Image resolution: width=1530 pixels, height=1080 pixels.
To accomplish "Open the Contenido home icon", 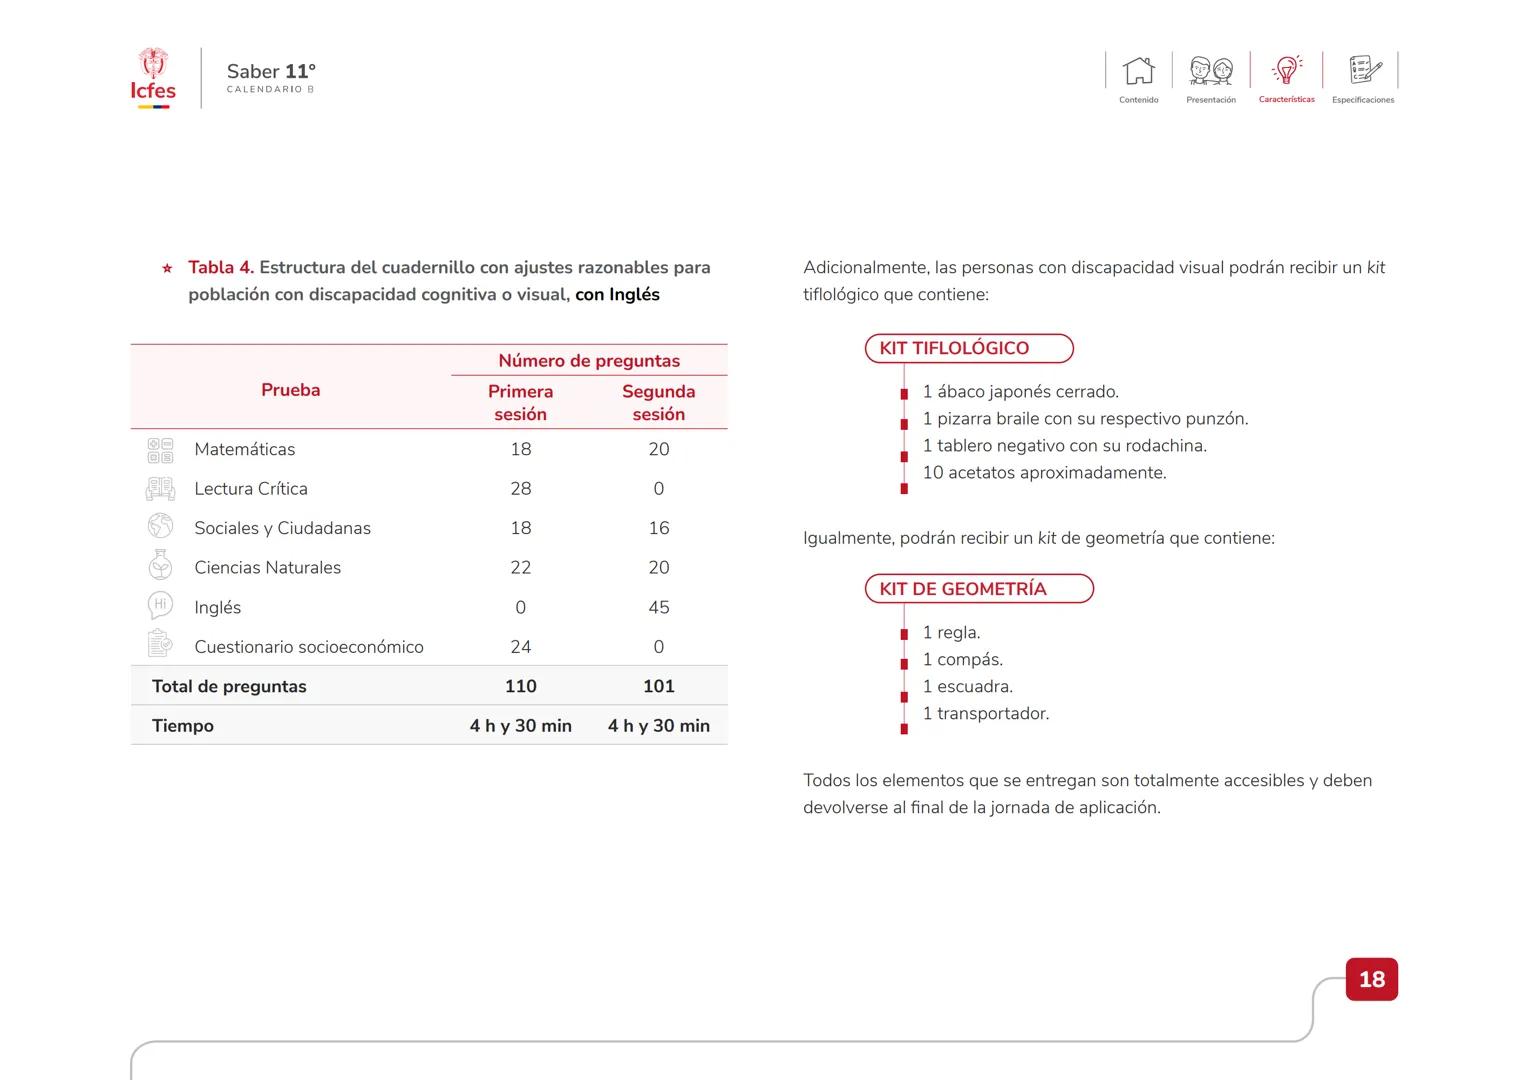I will point(1138,71).
